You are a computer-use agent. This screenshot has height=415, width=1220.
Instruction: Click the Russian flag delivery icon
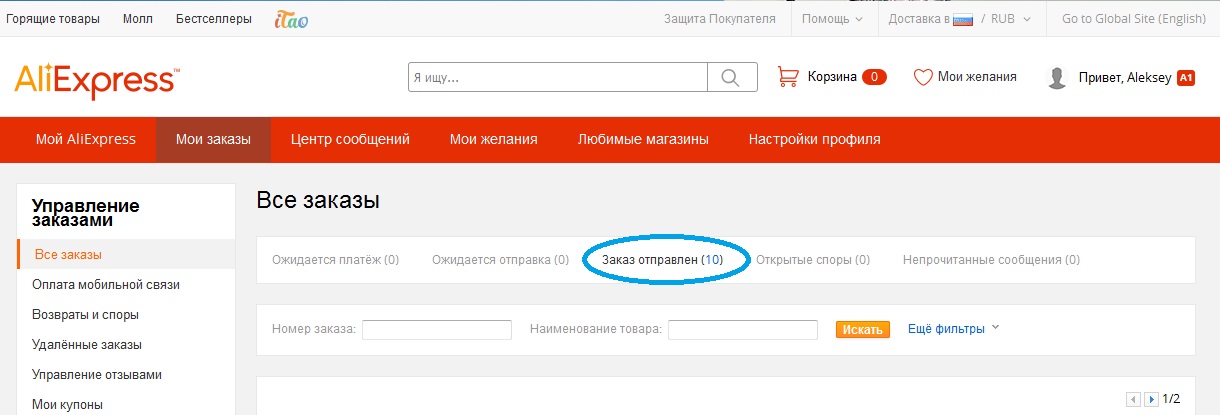point(963,19)
